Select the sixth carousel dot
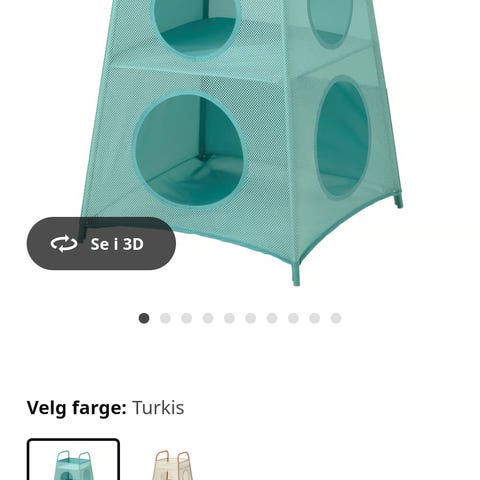Viewport: 480px width, 480px height. [x=251, y=318]
